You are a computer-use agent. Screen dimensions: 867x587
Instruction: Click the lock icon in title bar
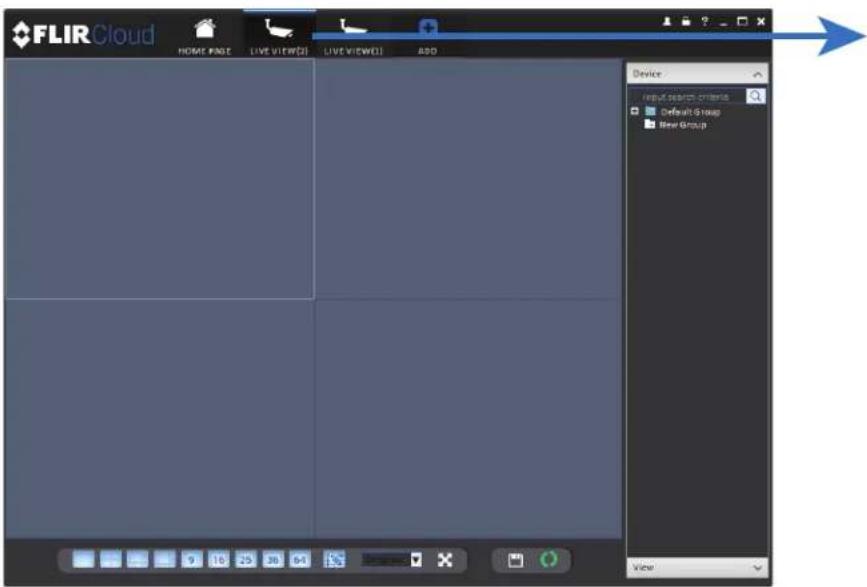point(686,22)
